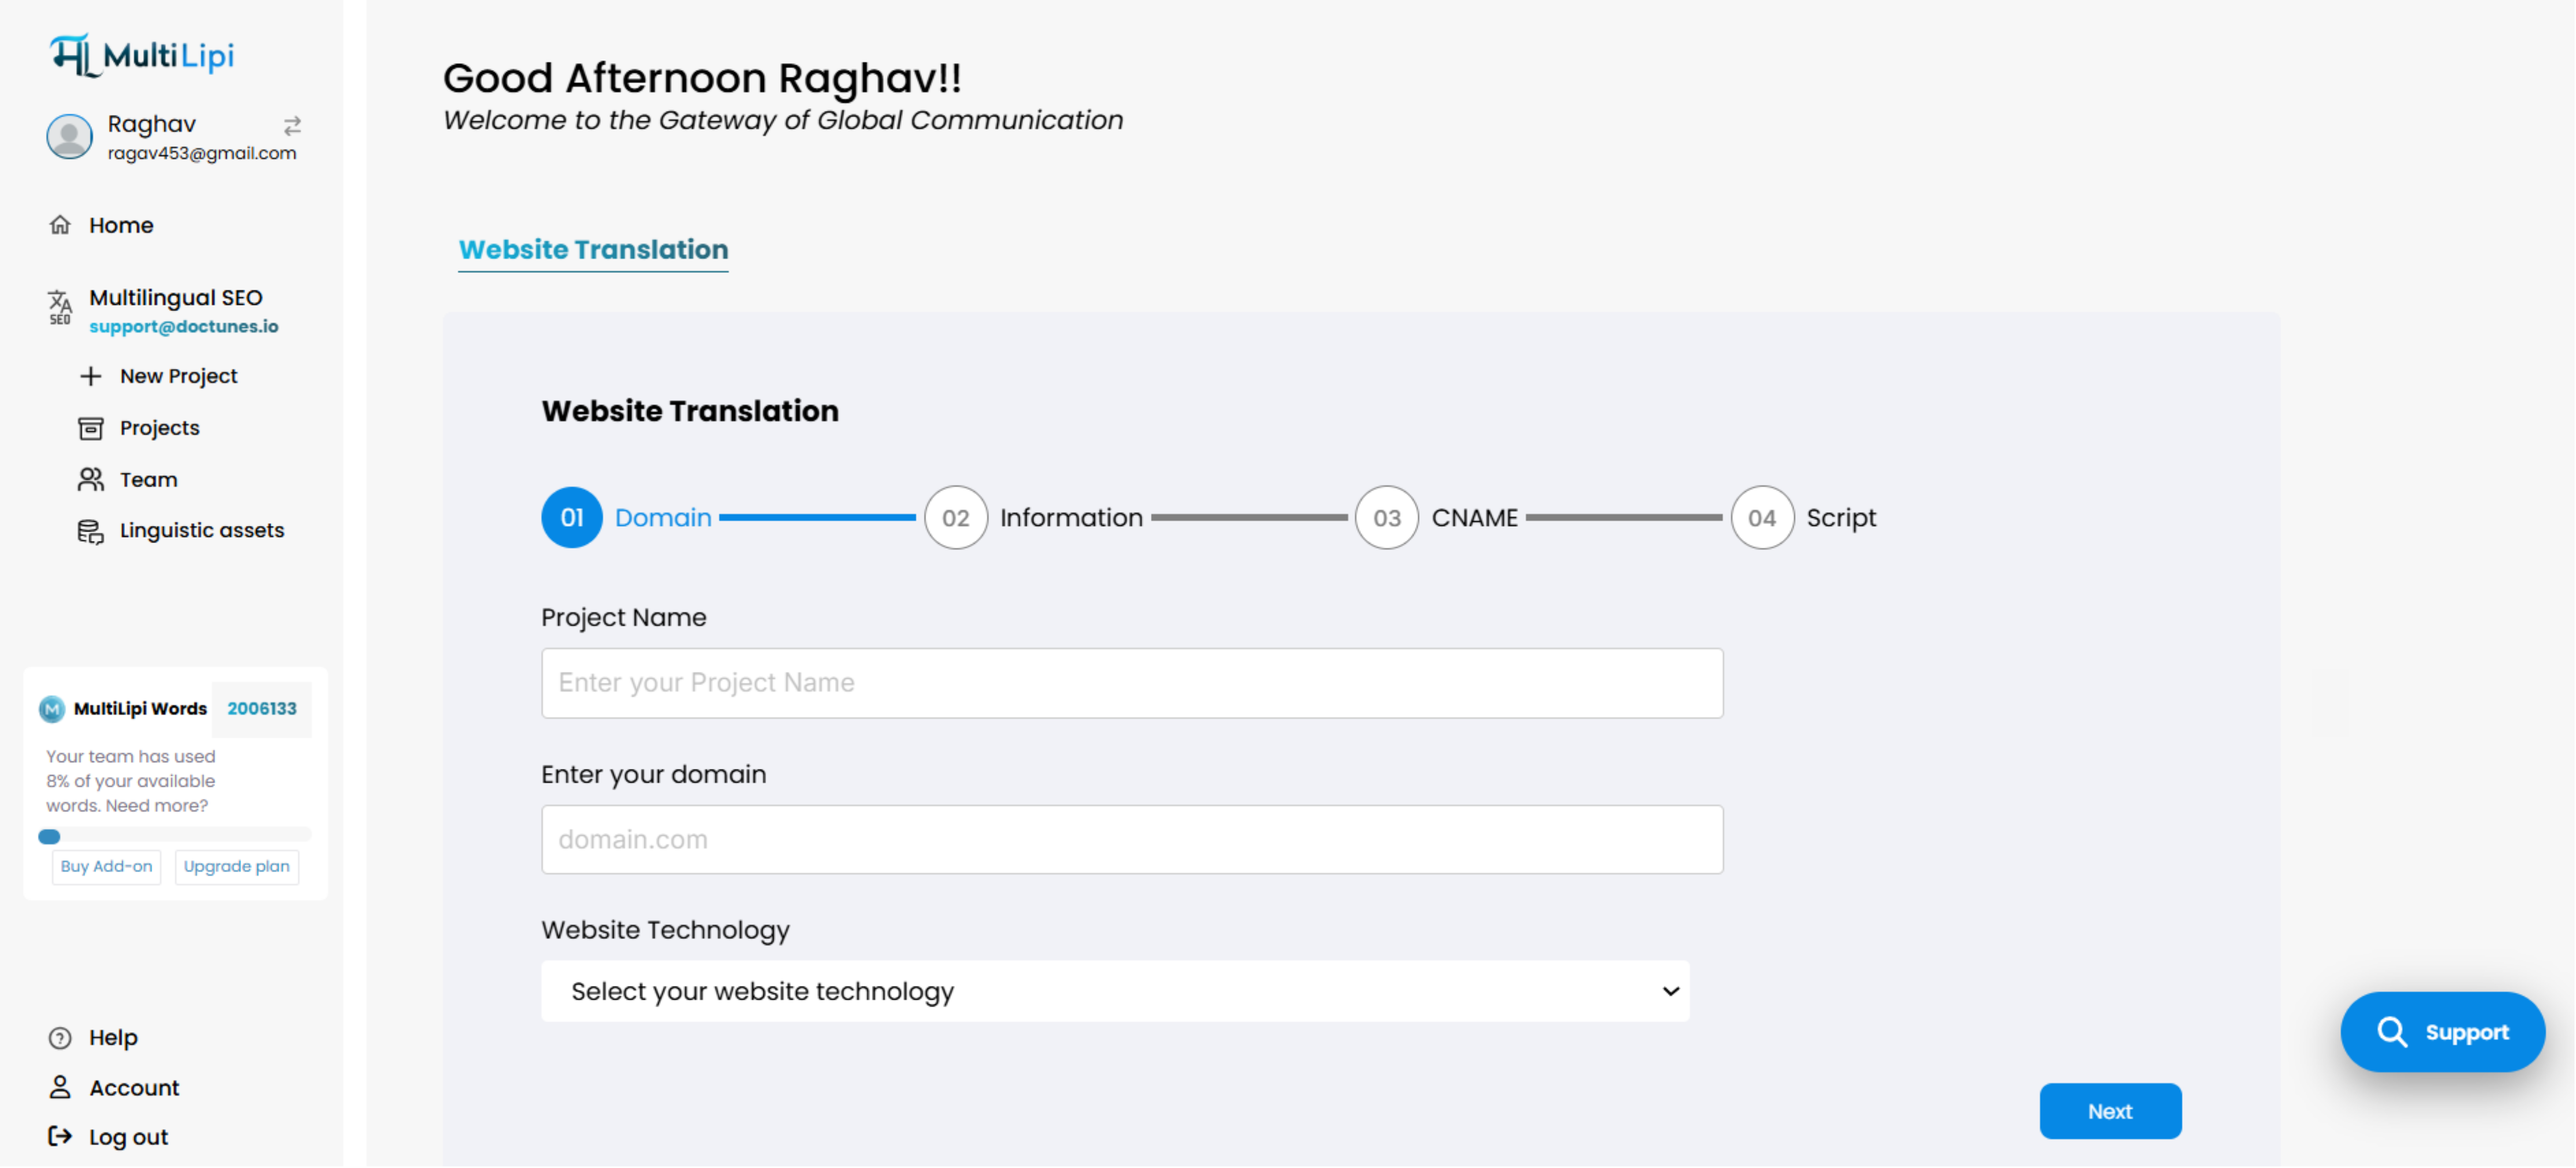The height and width of the screenshot is (1168, 2576).
Task: Click the words usage progress bar
Action: 175,836
